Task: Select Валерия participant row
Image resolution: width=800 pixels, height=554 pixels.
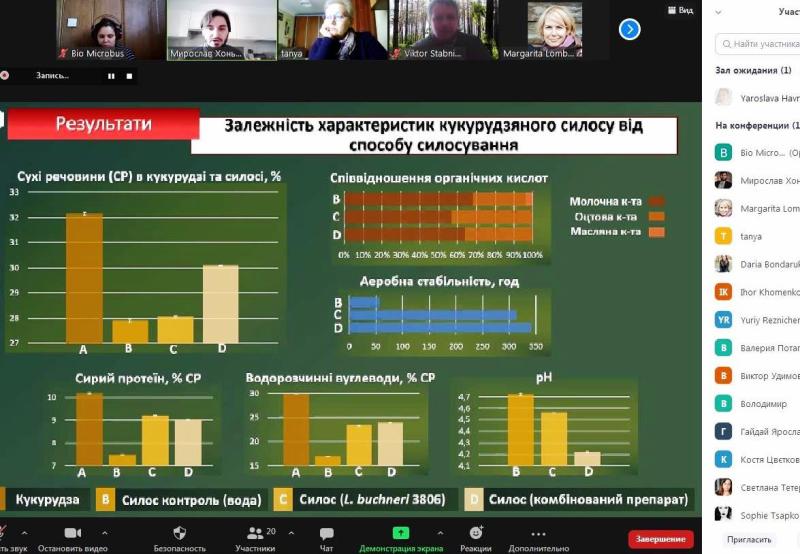Action: (x=757, y=348)
